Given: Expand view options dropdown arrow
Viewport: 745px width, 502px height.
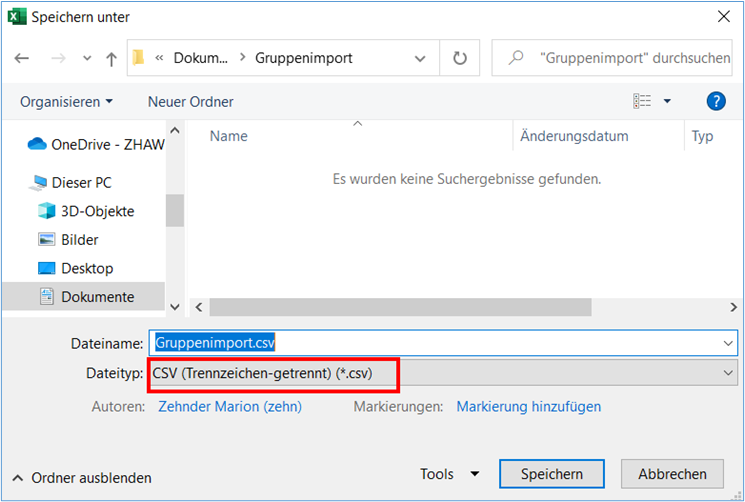Looking at the screenshot, I should click(x=667, y=101).
